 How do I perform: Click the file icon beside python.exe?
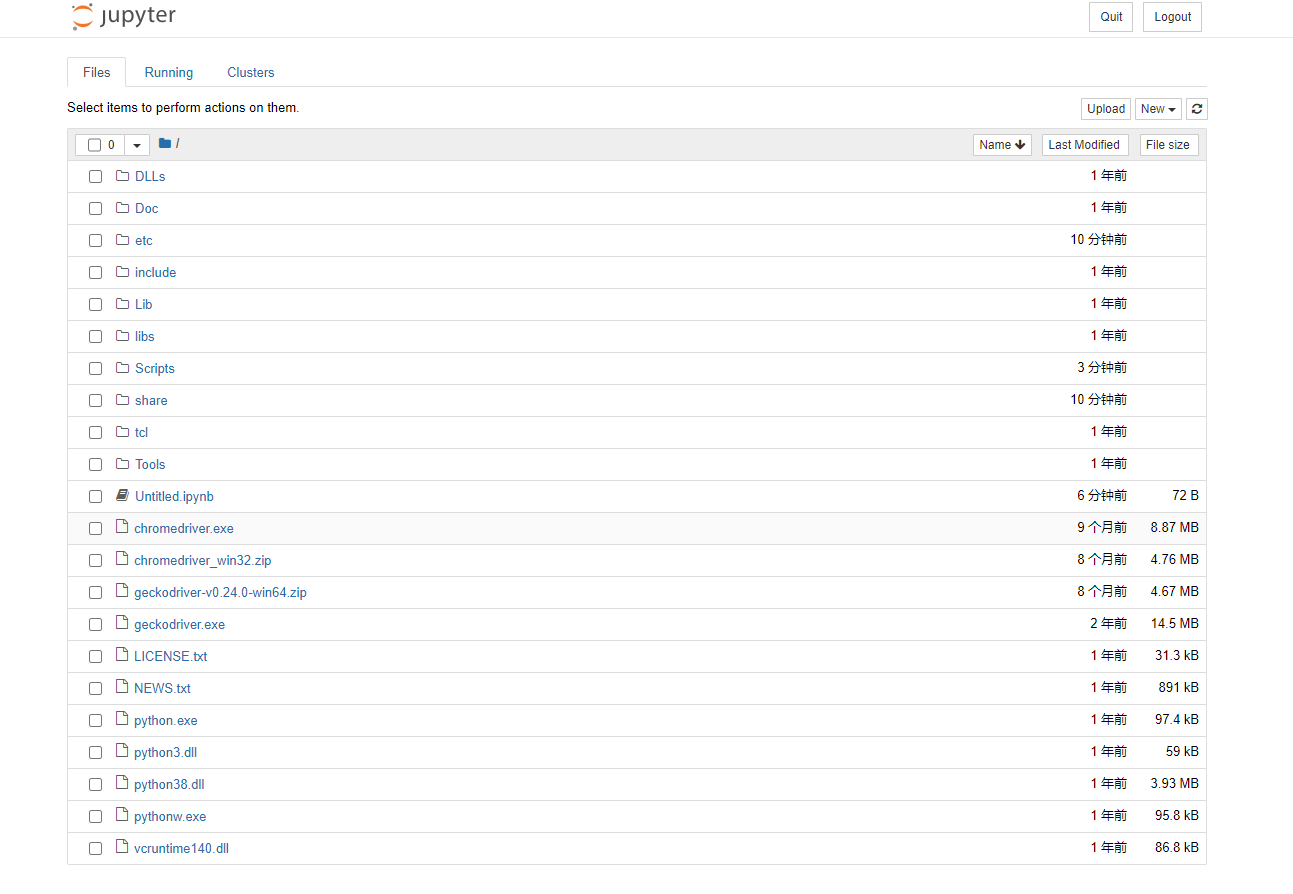pyautogui.click(x=122, y=719)
